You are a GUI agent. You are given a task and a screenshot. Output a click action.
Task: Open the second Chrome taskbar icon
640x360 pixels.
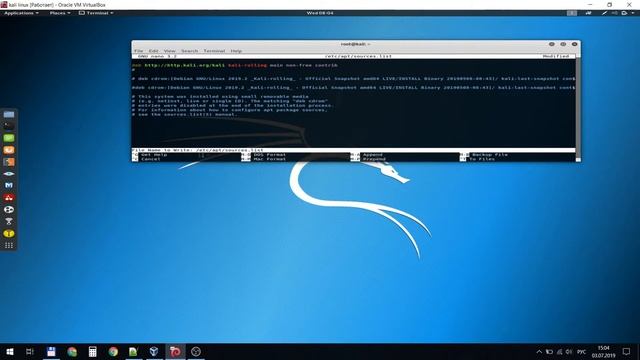pyautogui.click(x=113, y=351)
